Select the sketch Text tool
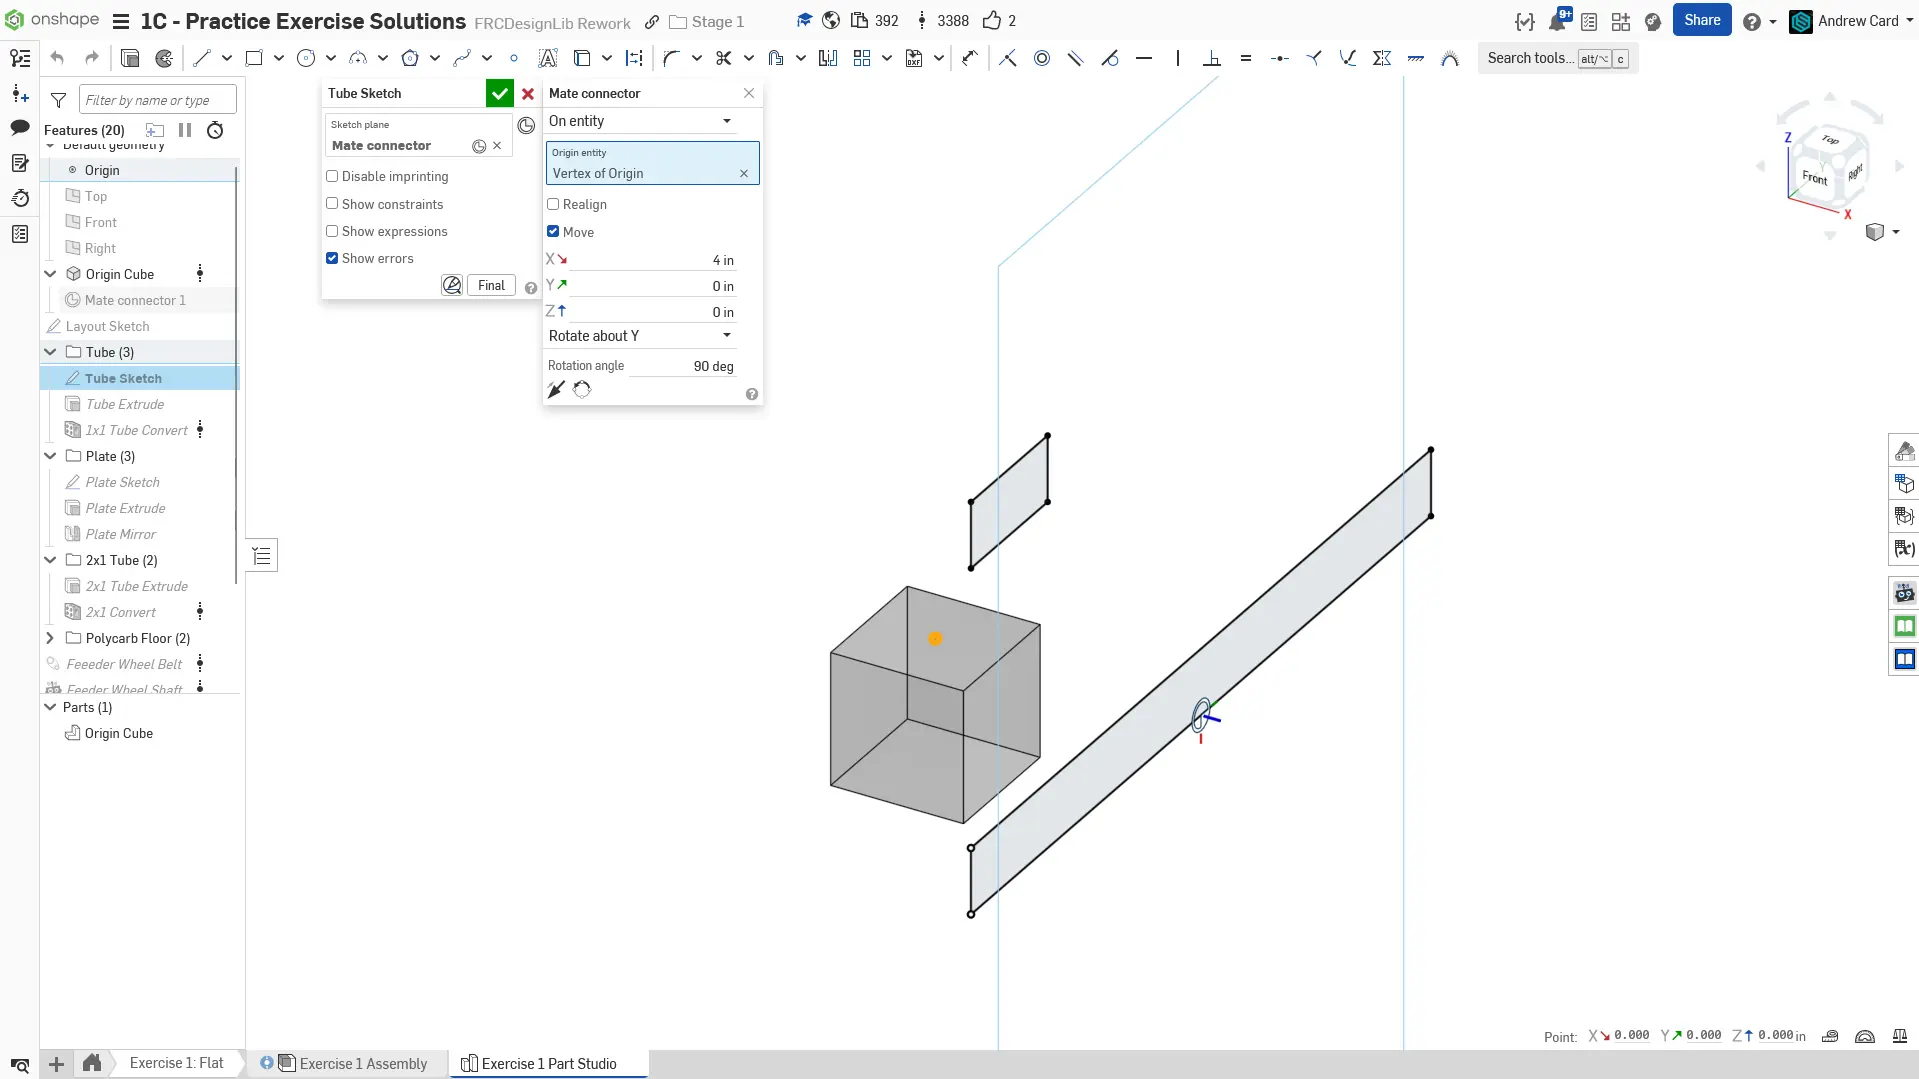 coord(547,58)
